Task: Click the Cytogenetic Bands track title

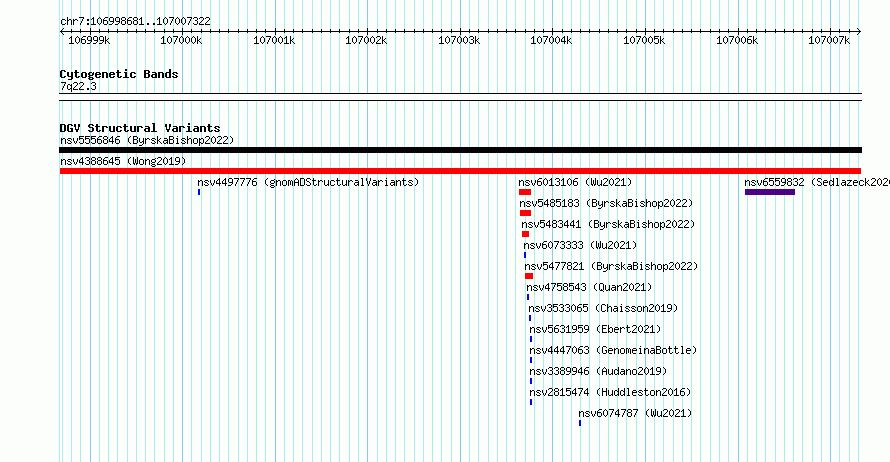Action: [x=119, y=74]
